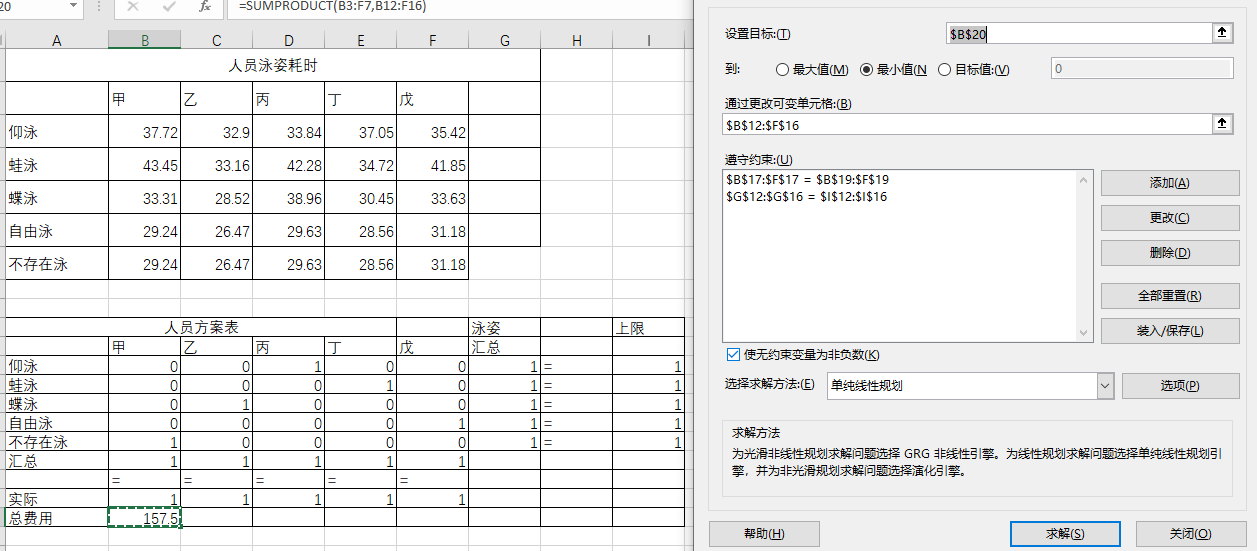Click the 通过更改可变单元格 input field
Image resolution: width=1257 pixels, height=551 pixels.
(x=965, y=125)
